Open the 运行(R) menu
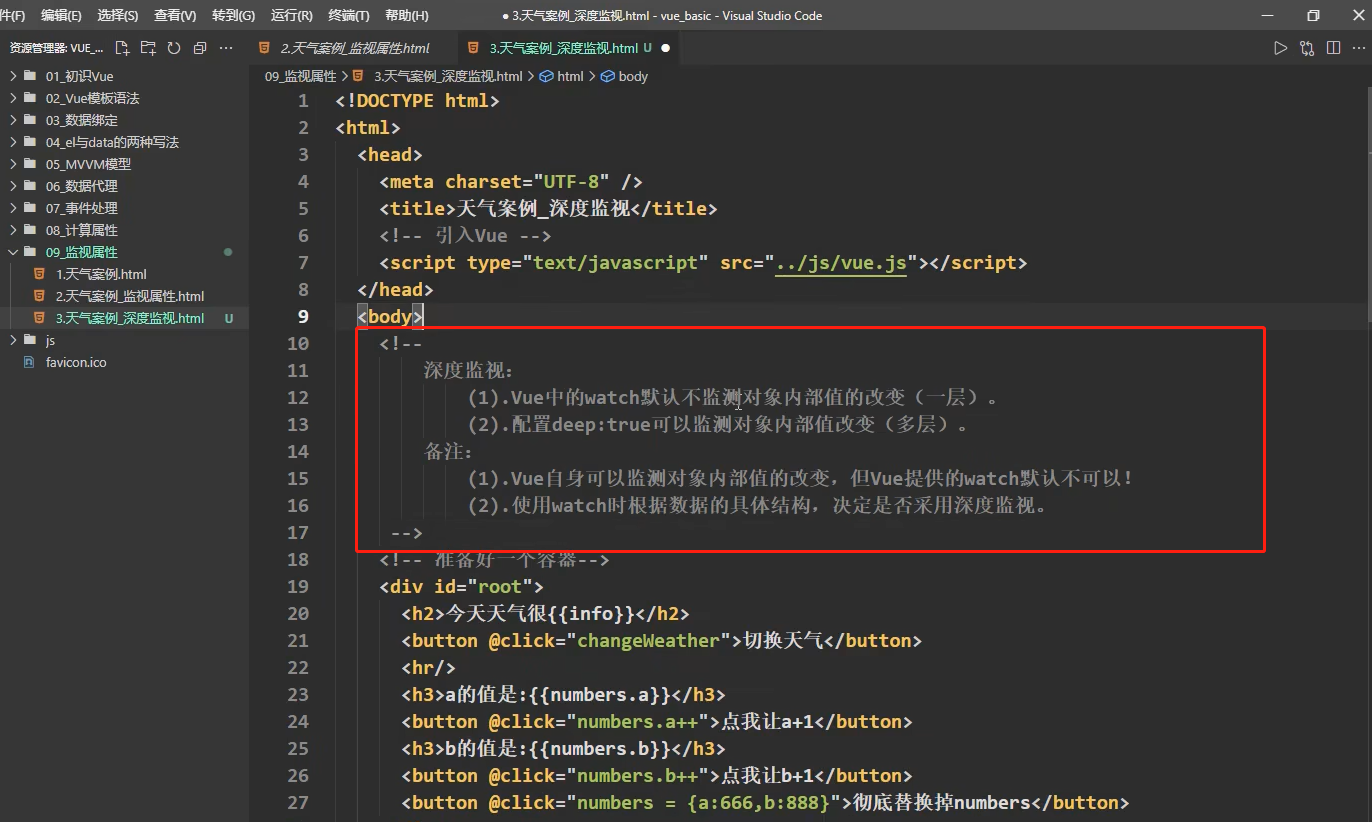The image size is (1372, 822). click(291, 16)
